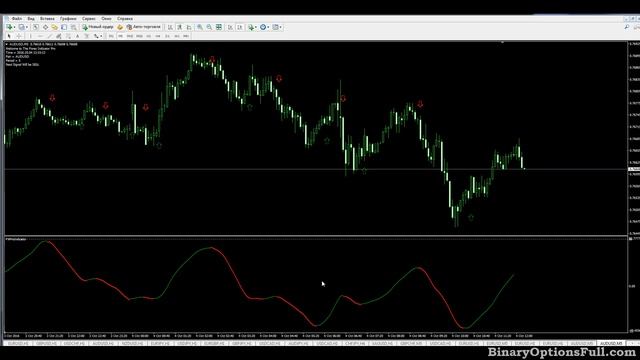Click the current price label on price scale

(634, 169)
